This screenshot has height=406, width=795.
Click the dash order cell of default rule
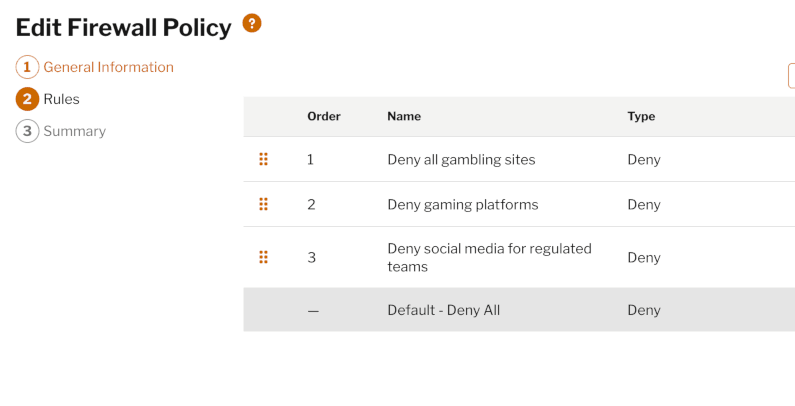coord(313,310)
